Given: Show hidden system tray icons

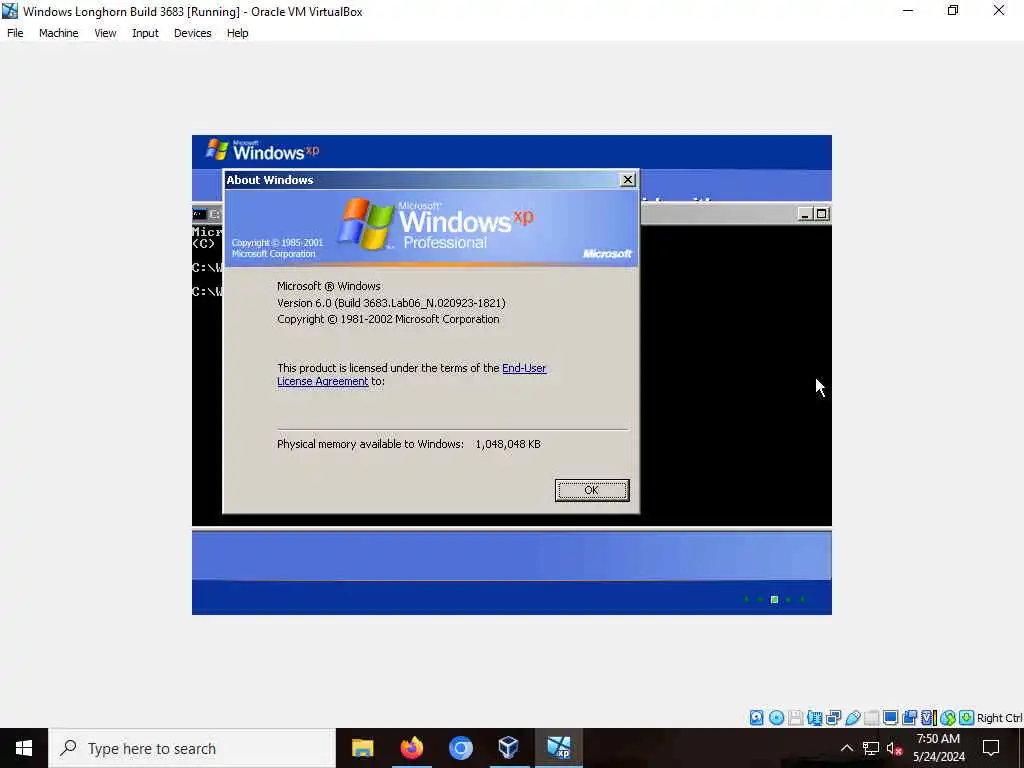Looking at the screenshot, I should coord(846,748).
